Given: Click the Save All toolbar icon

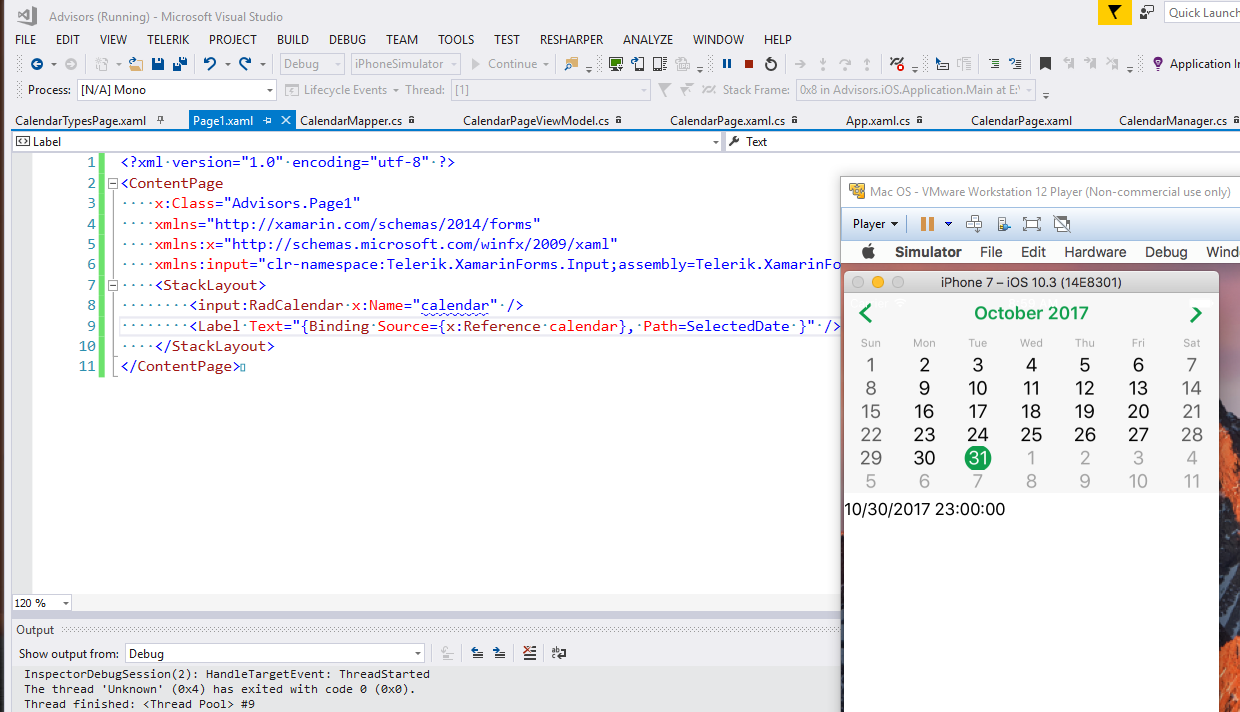Looking at the screenshot, I should (x=180, y=64).
